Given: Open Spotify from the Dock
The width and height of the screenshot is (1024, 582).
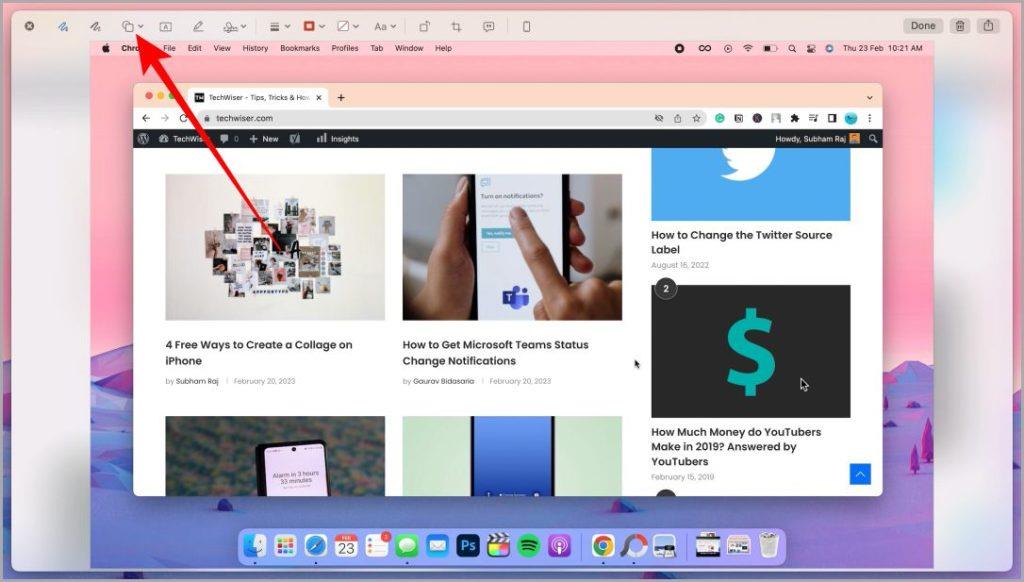Looking at the screenshot, I should click(529, 545).
